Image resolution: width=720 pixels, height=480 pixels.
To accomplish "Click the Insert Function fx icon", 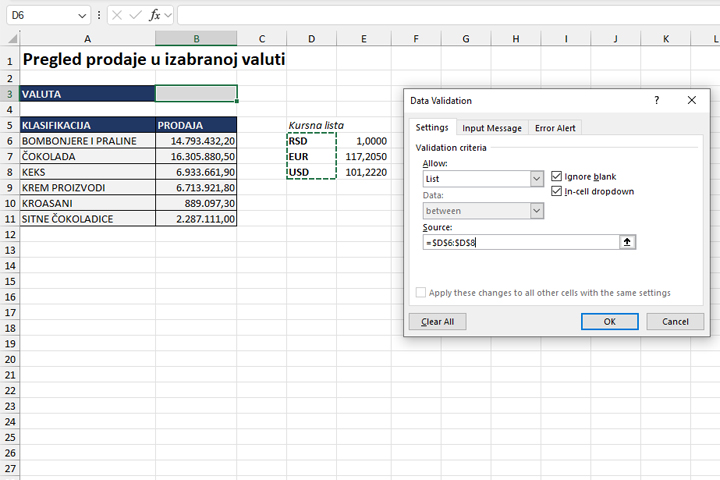I will pyautogui.click(x=155, y=15).
